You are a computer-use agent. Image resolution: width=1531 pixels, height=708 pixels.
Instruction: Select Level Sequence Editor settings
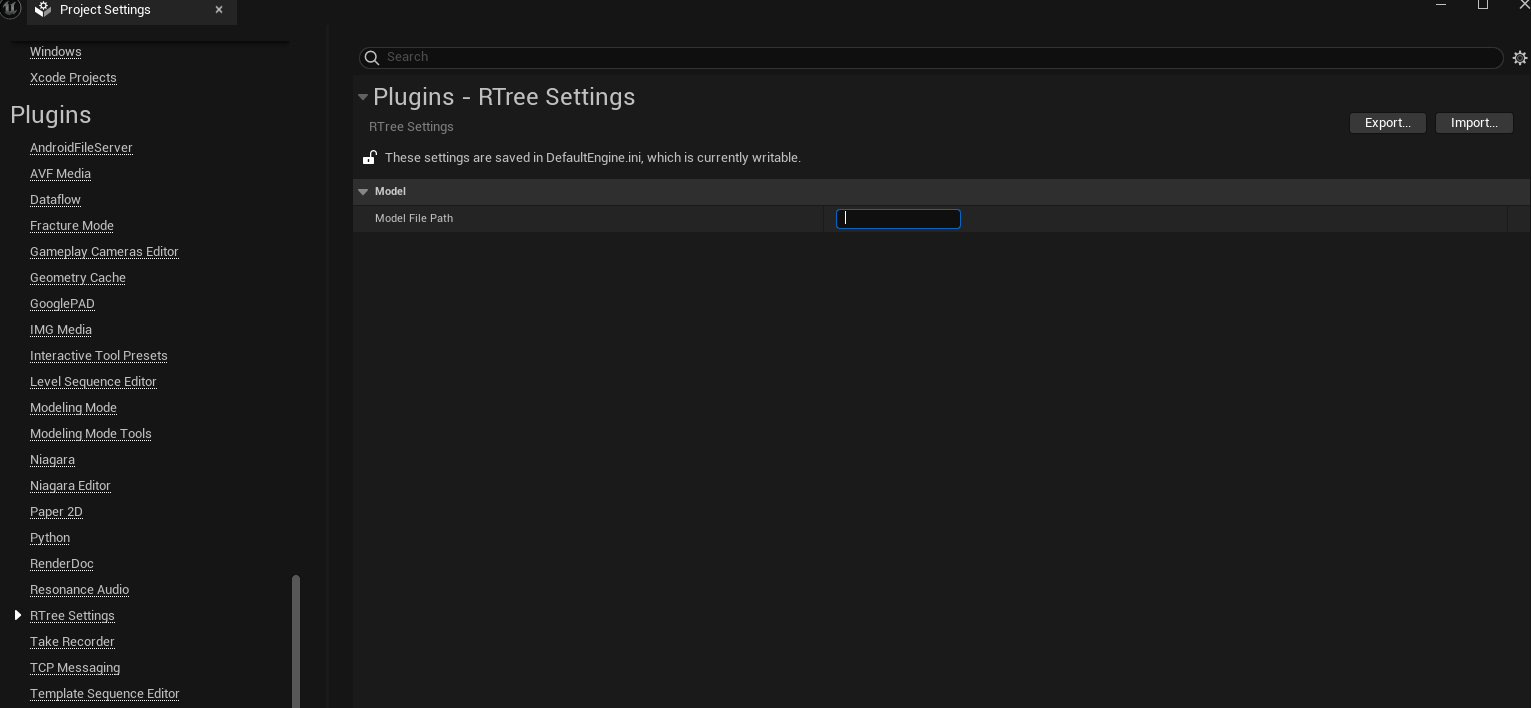(93, 382)
